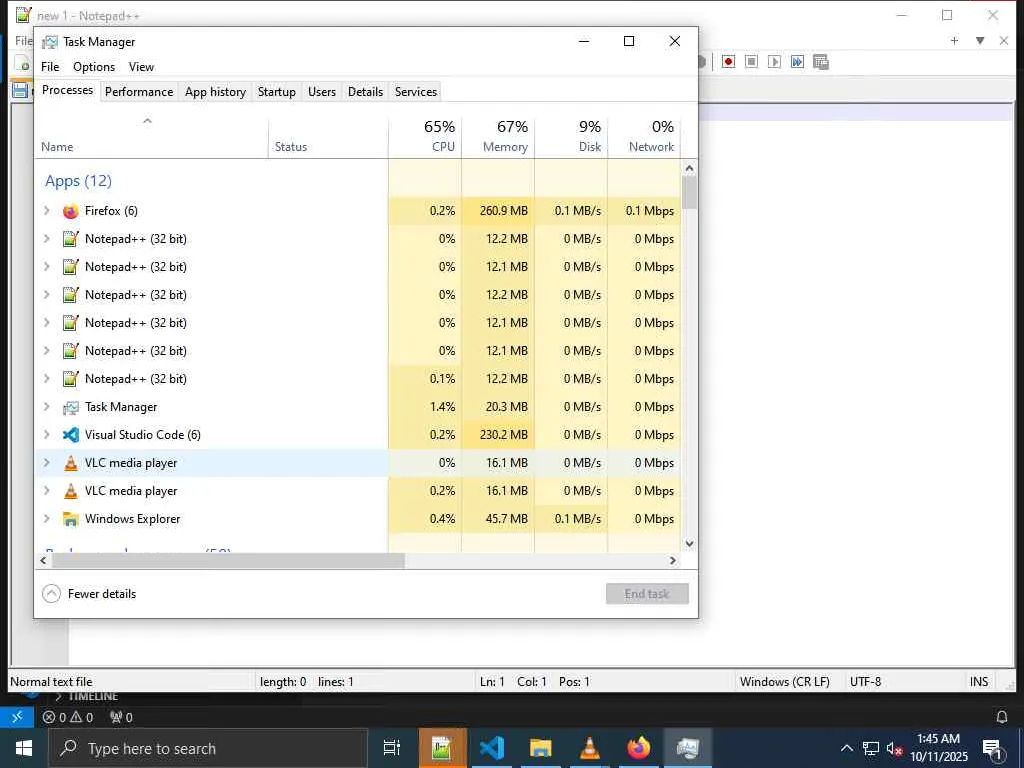Open File Explorer from the taskbar
Image resolution: width=1024 pixels, height=768 pixels.
tap(541, 748)
